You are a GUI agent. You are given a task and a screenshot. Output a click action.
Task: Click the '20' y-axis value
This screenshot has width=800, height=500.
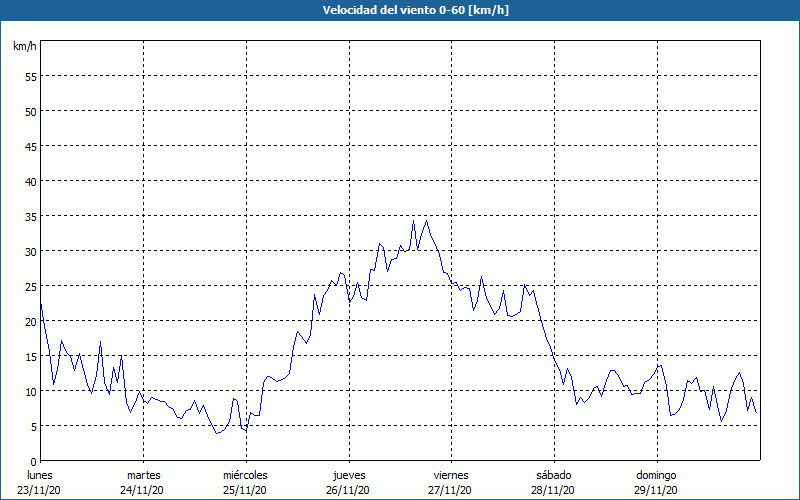point(31,321)
